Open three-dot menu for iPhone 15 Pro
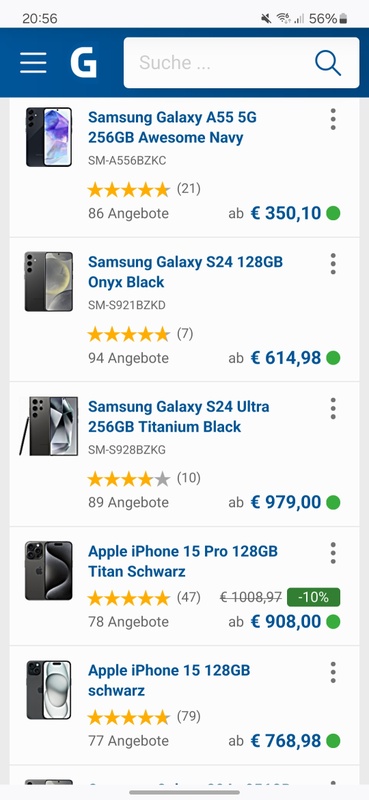369x800 pixels. 333,553
